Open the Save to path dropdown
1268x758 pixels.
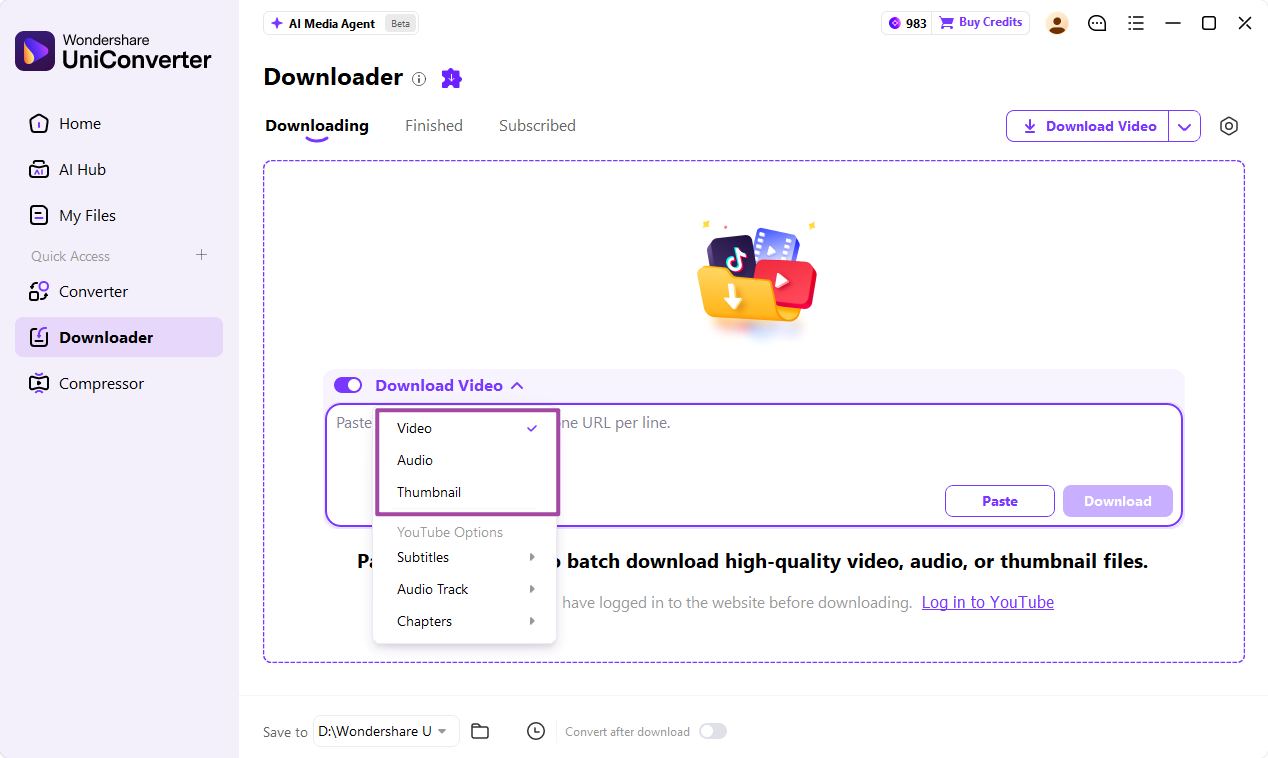(386, 731)
